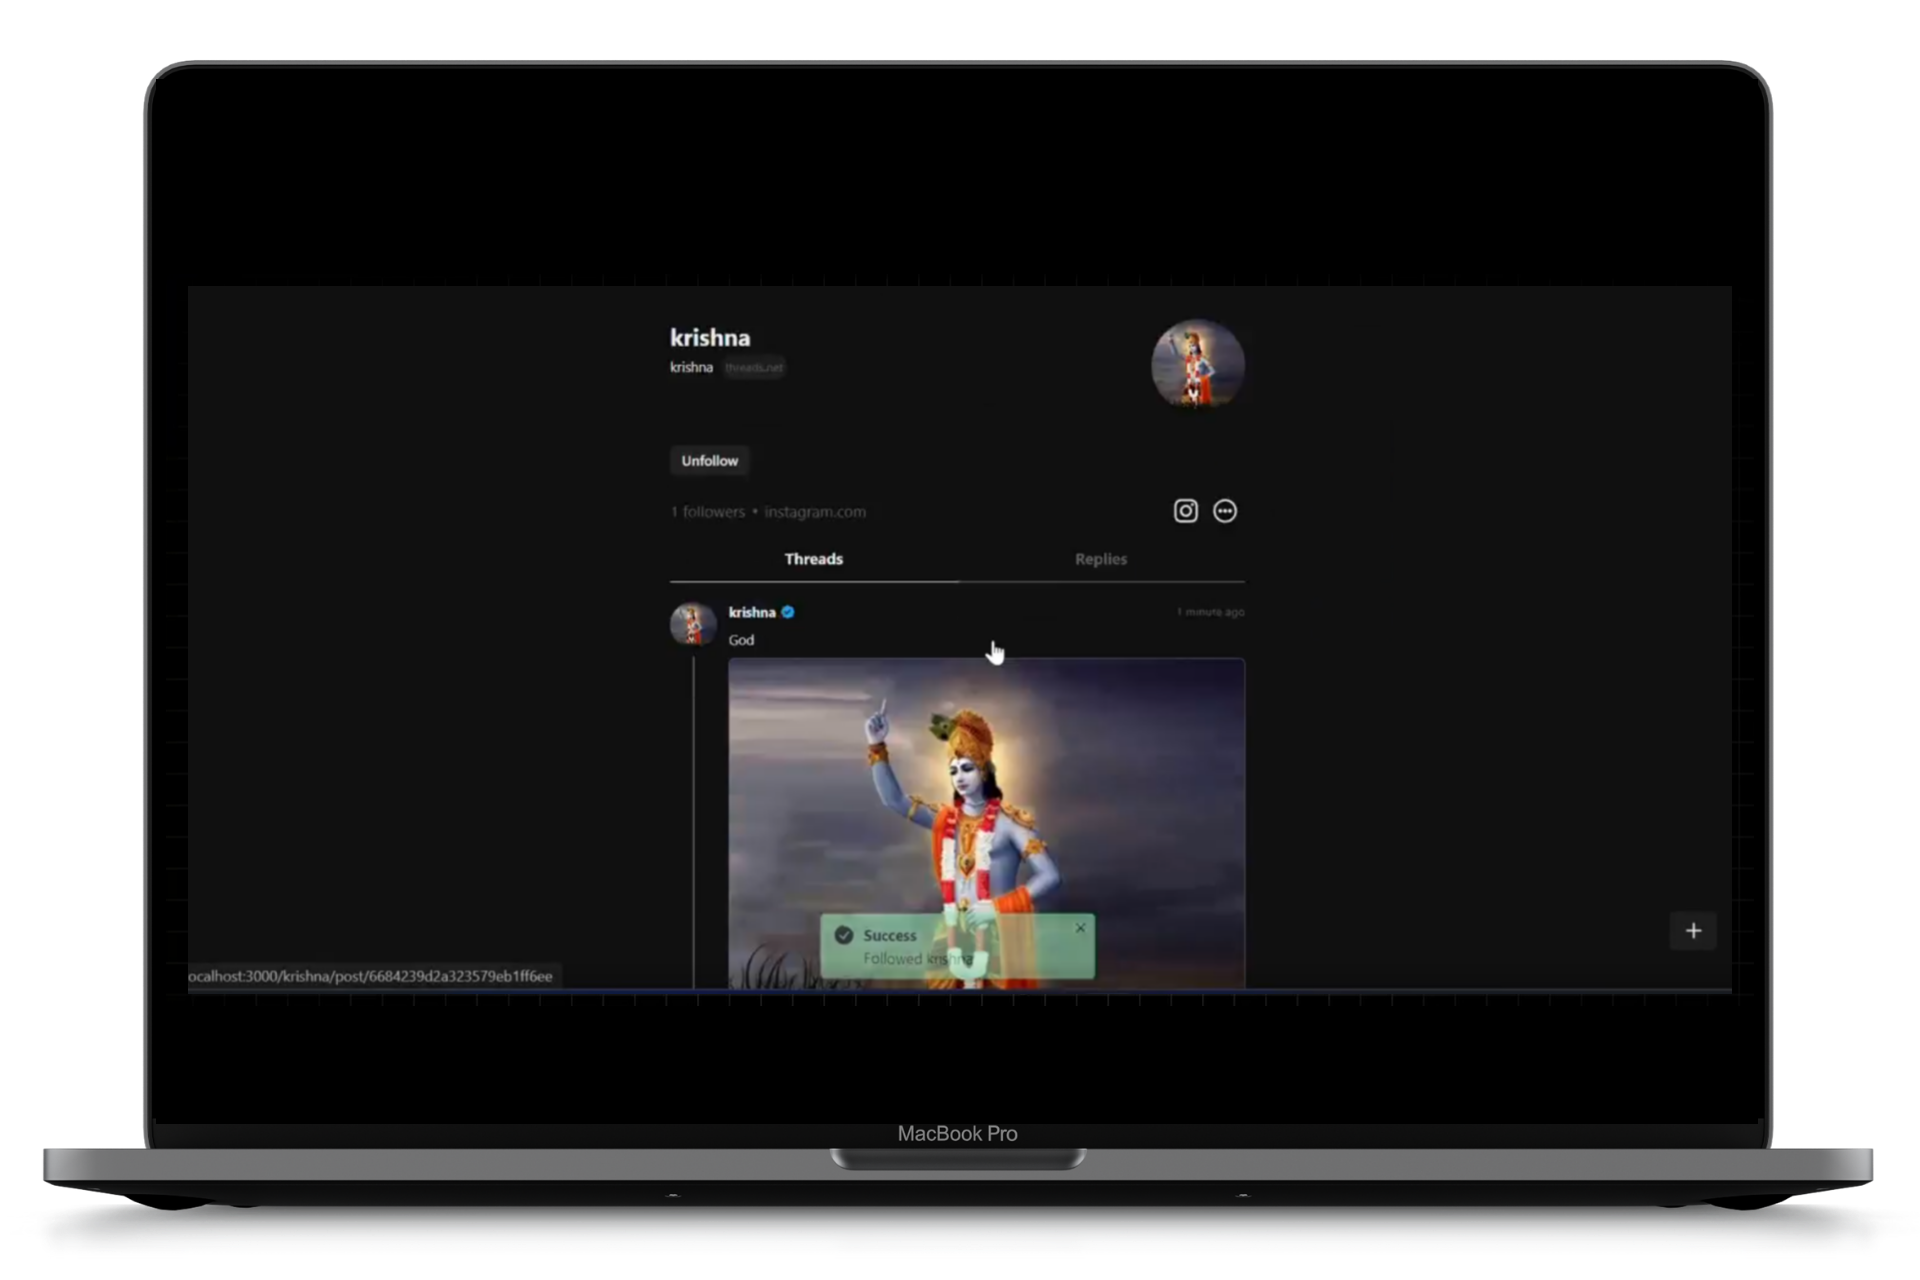
Task: Click the '1 minute ago' timestamp
Action: [x=1210, y=612]
